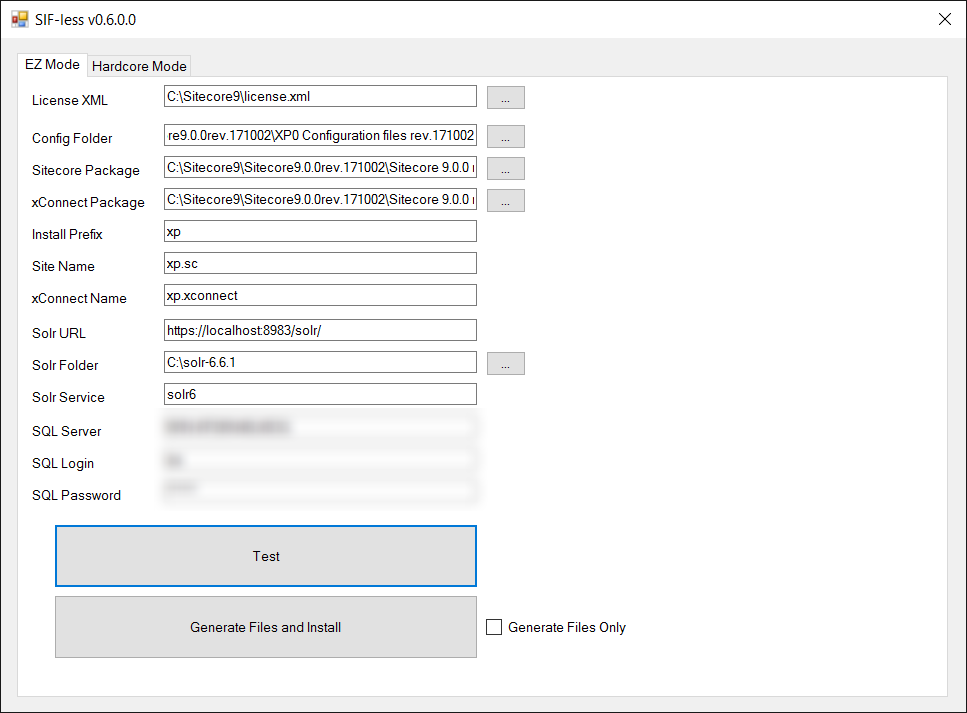Click the xConnect Package label
Image resolution: width=967 pixels, height=713 pixels.
tap(88, 202)
